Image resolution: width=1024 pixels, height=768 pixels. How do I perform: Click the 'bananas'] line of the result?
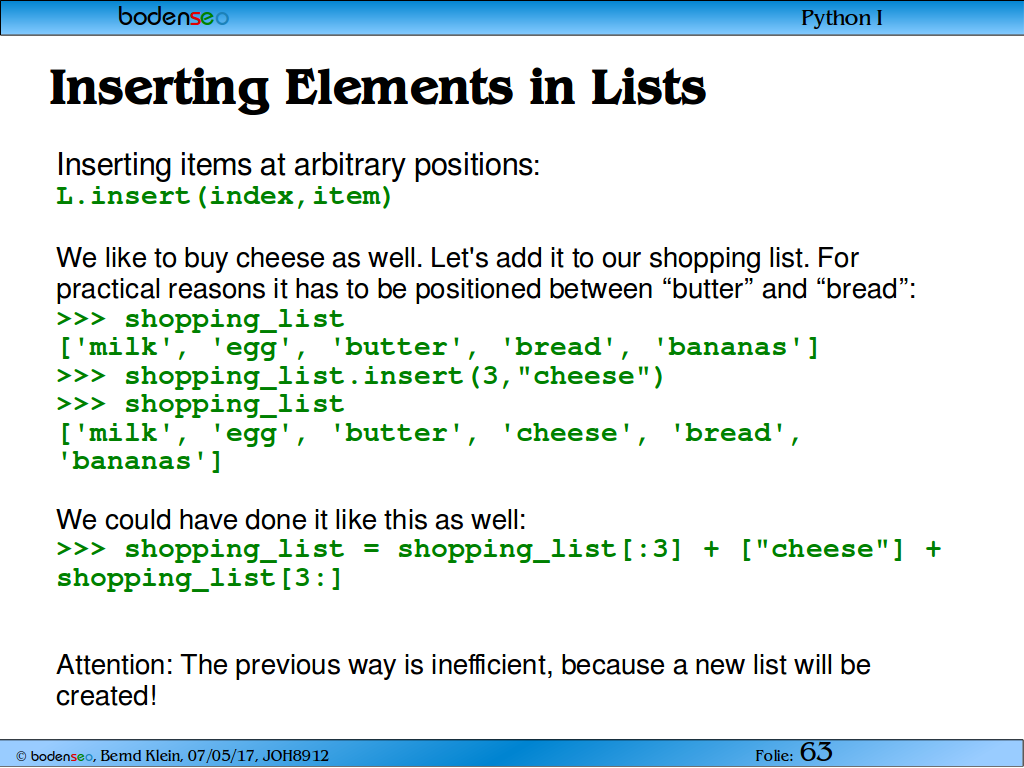coord(140,462)
